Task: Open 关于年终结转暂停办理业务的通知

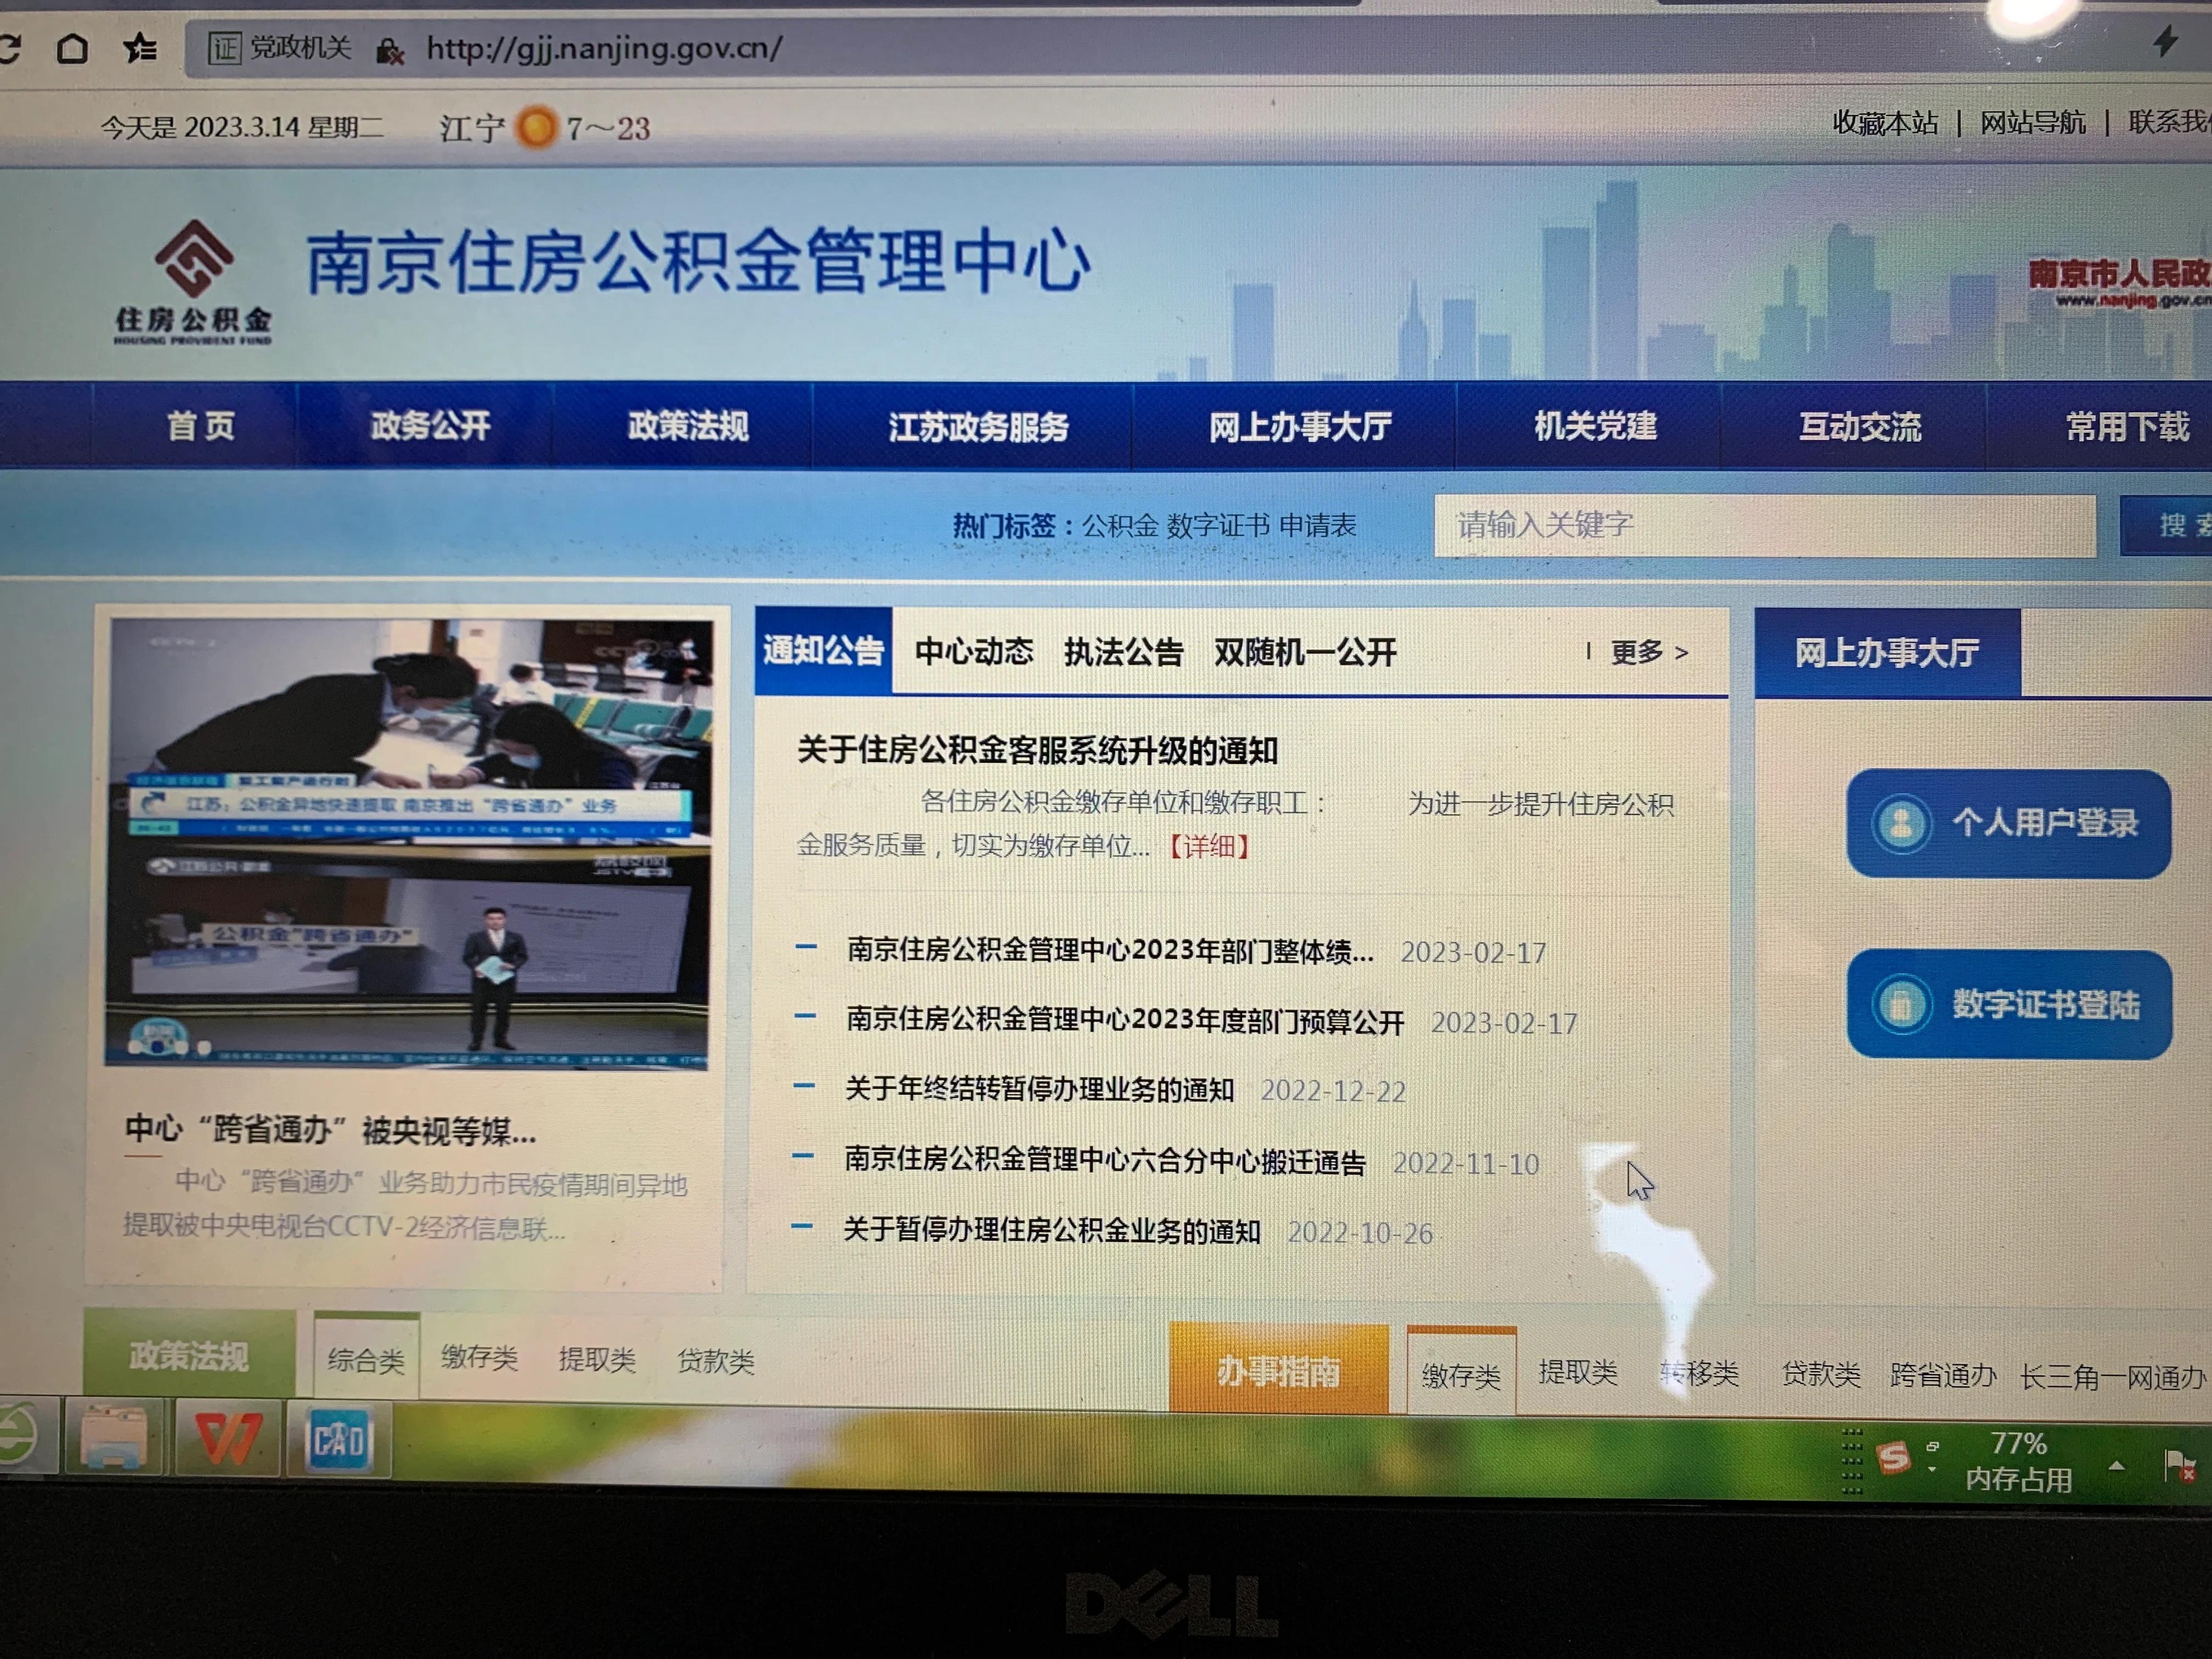Action: click(x=1039, y=1089)
